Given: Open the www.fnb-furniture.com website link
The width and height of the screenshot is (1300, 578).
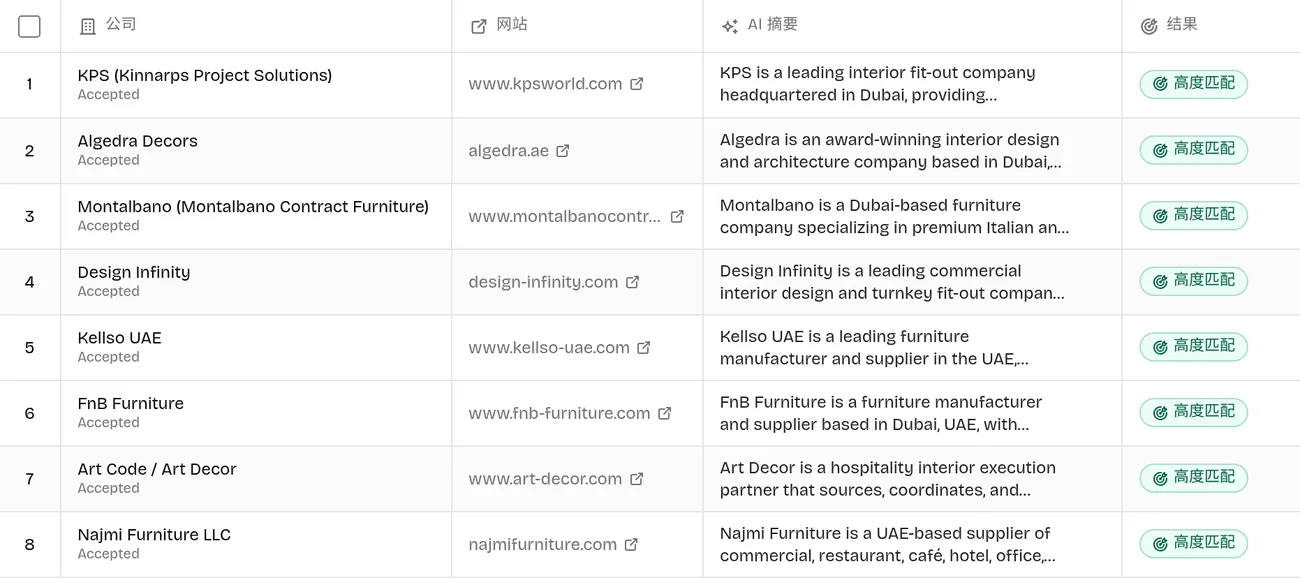Looking at the screenshot, I should pyautogui.click(x=559, y=413).
